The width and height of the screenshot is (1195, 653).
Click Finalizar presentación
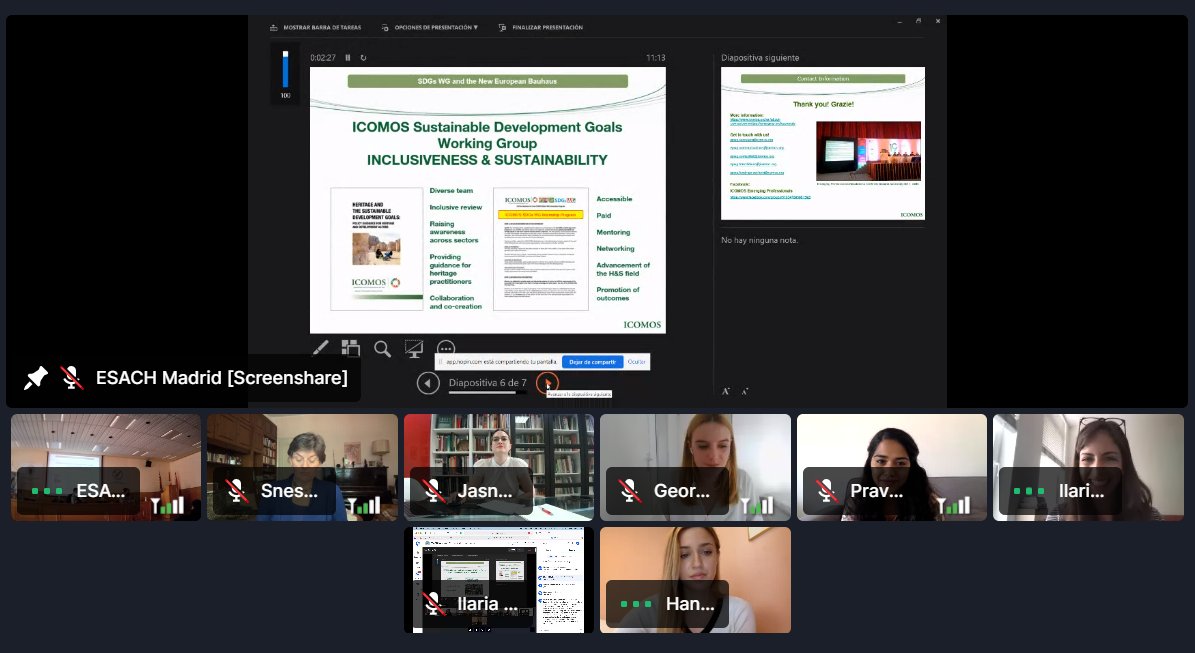[540, 27]
